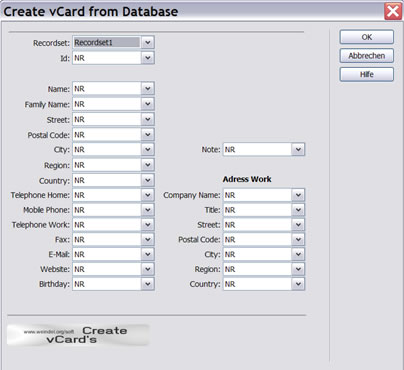
Task: Click the Abbrechen button to cancel
Action: 367,56
